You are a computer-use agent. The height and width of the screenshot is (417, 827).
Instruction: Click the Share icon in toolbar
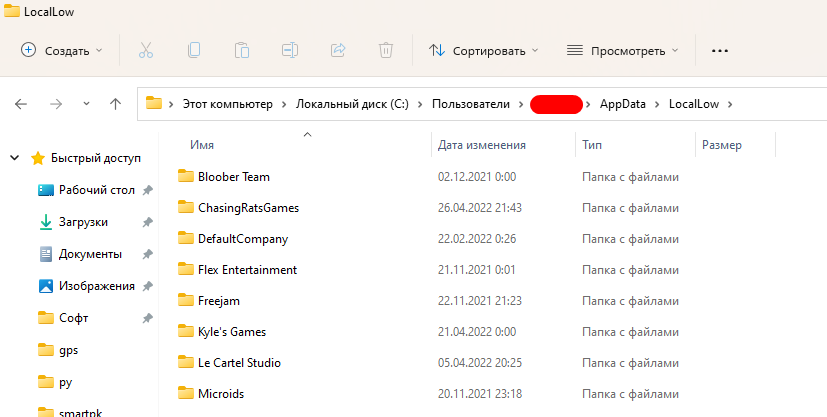pyautogui.click(x=338, y=50)
